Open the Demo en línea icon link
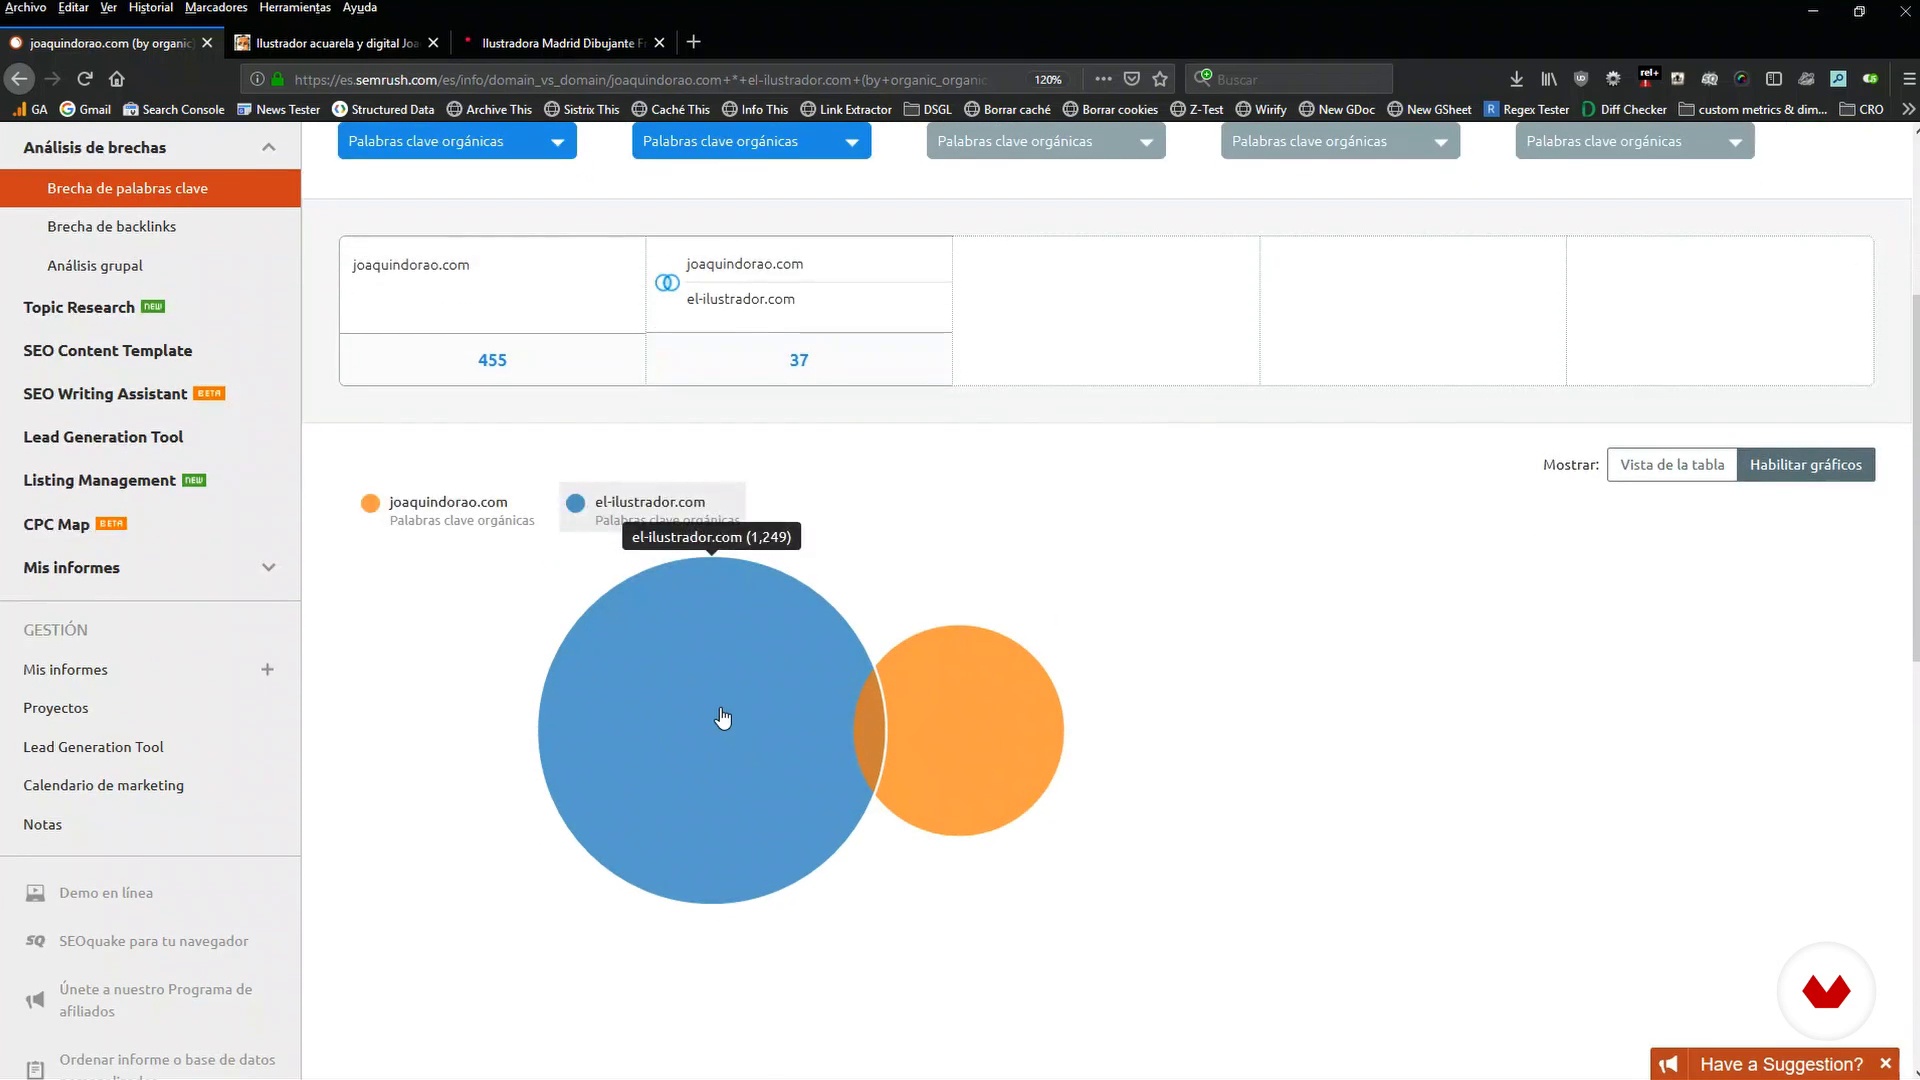The width and height of the screenshot is (1920, 1080). 35,893
